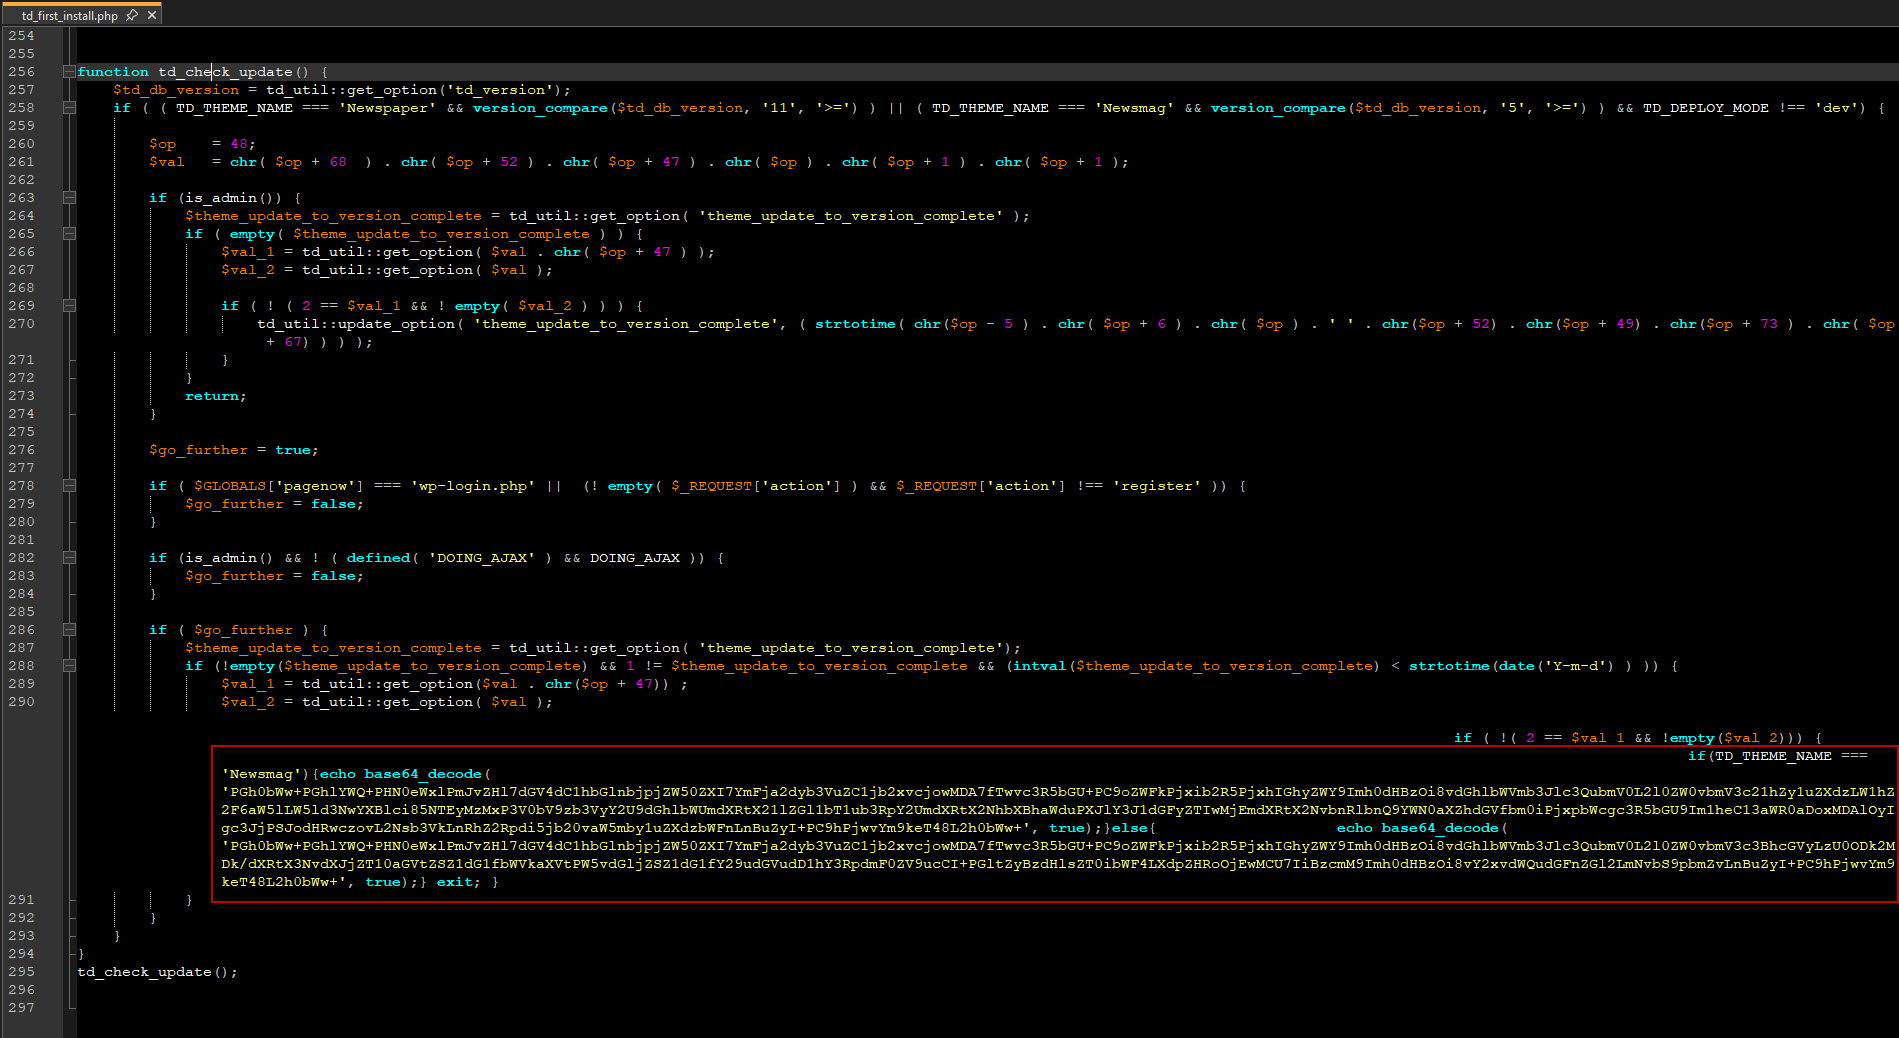Viewport: 1899px width, 1038px height.
Task: Collapse the $GLOBALS pagenow block at line 278
Action: pos(69,486)
